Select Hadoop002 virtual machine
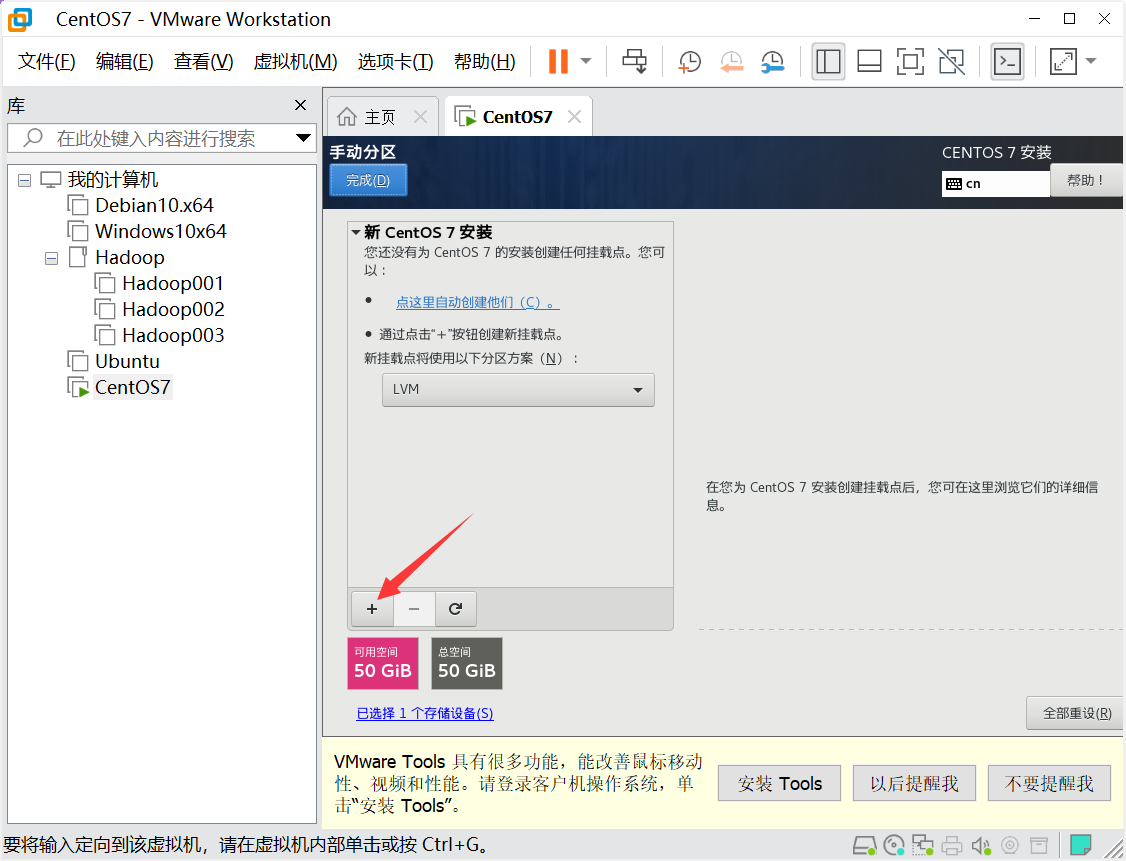Image resolution: width=1126 pixels, height=861 pixels. 172,310
